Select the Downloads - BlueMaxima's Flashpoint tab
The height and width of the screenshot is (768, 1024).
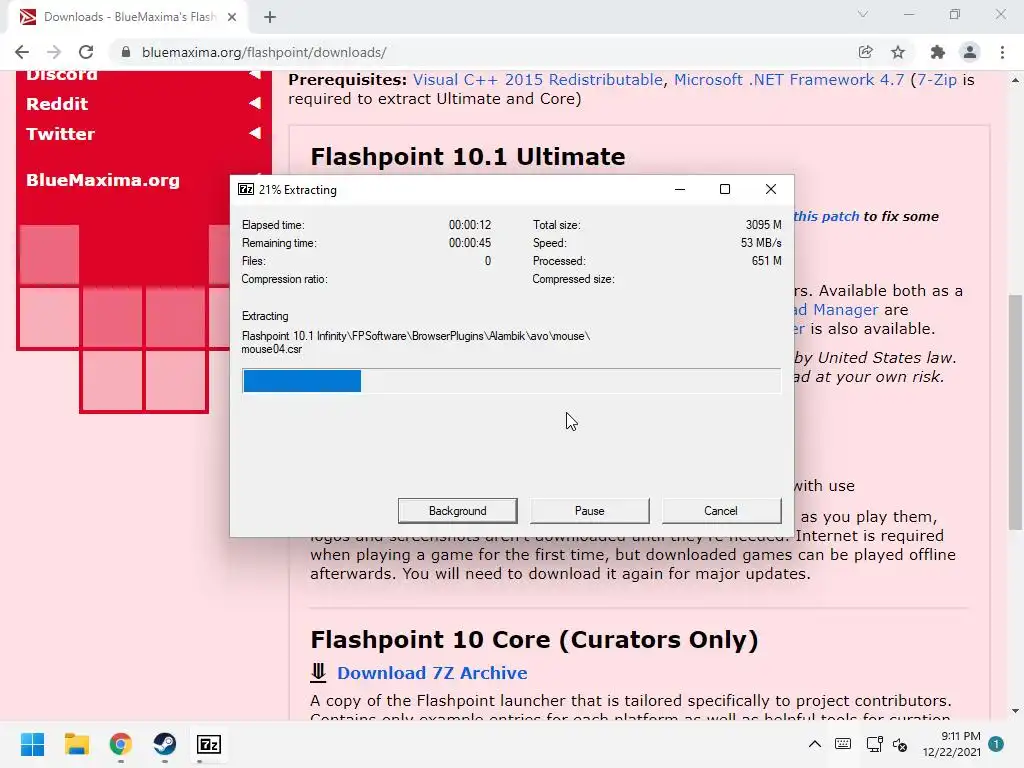[129, 17]
